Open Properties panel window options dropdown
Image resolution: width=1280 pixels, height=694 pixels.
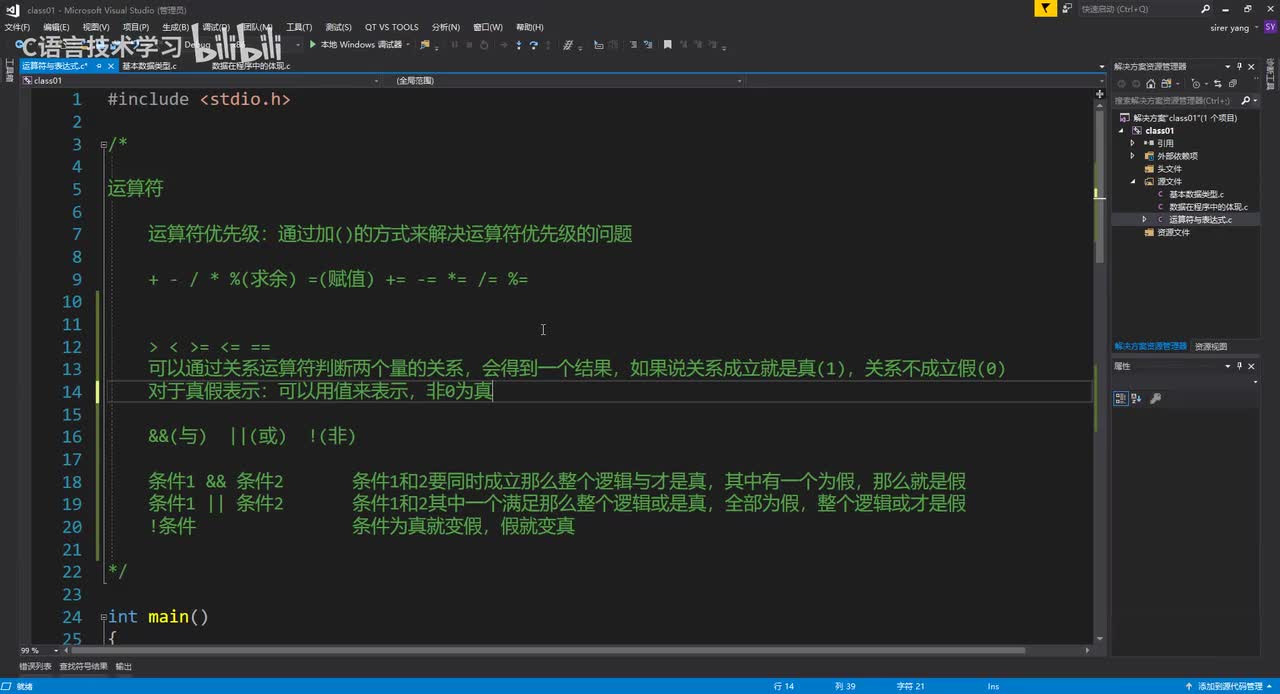[1227, 366]
